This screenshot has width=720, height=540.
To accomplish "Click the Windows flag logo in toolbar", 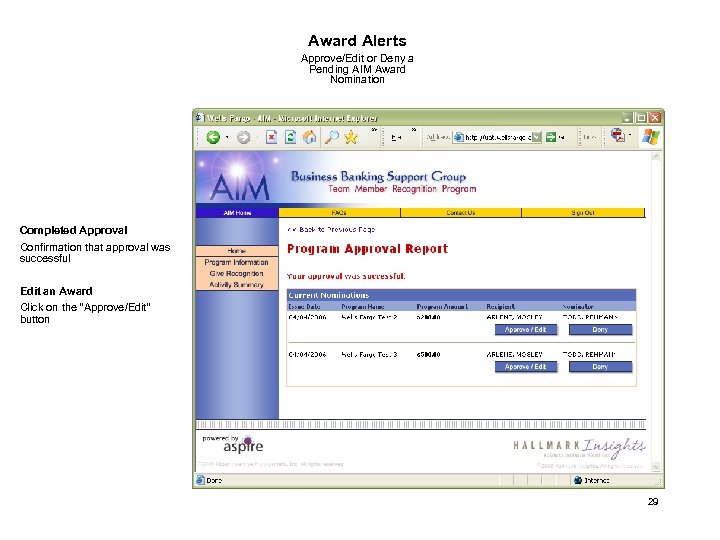I will [651, 136].
